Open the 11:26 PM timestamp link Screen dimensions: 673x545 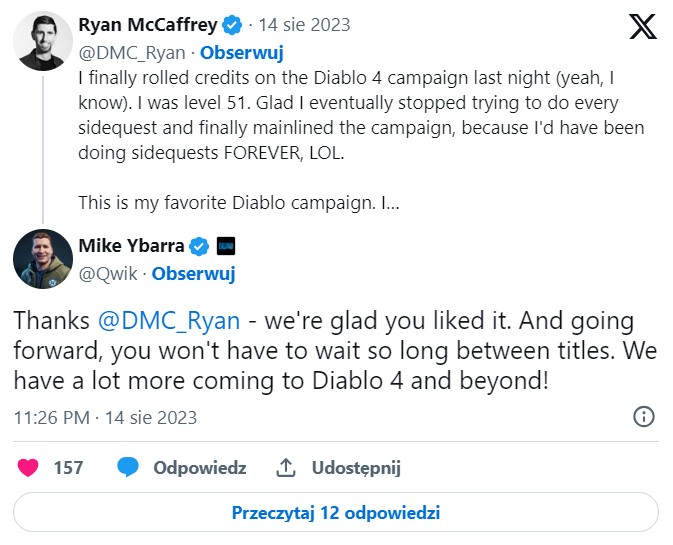105,417
